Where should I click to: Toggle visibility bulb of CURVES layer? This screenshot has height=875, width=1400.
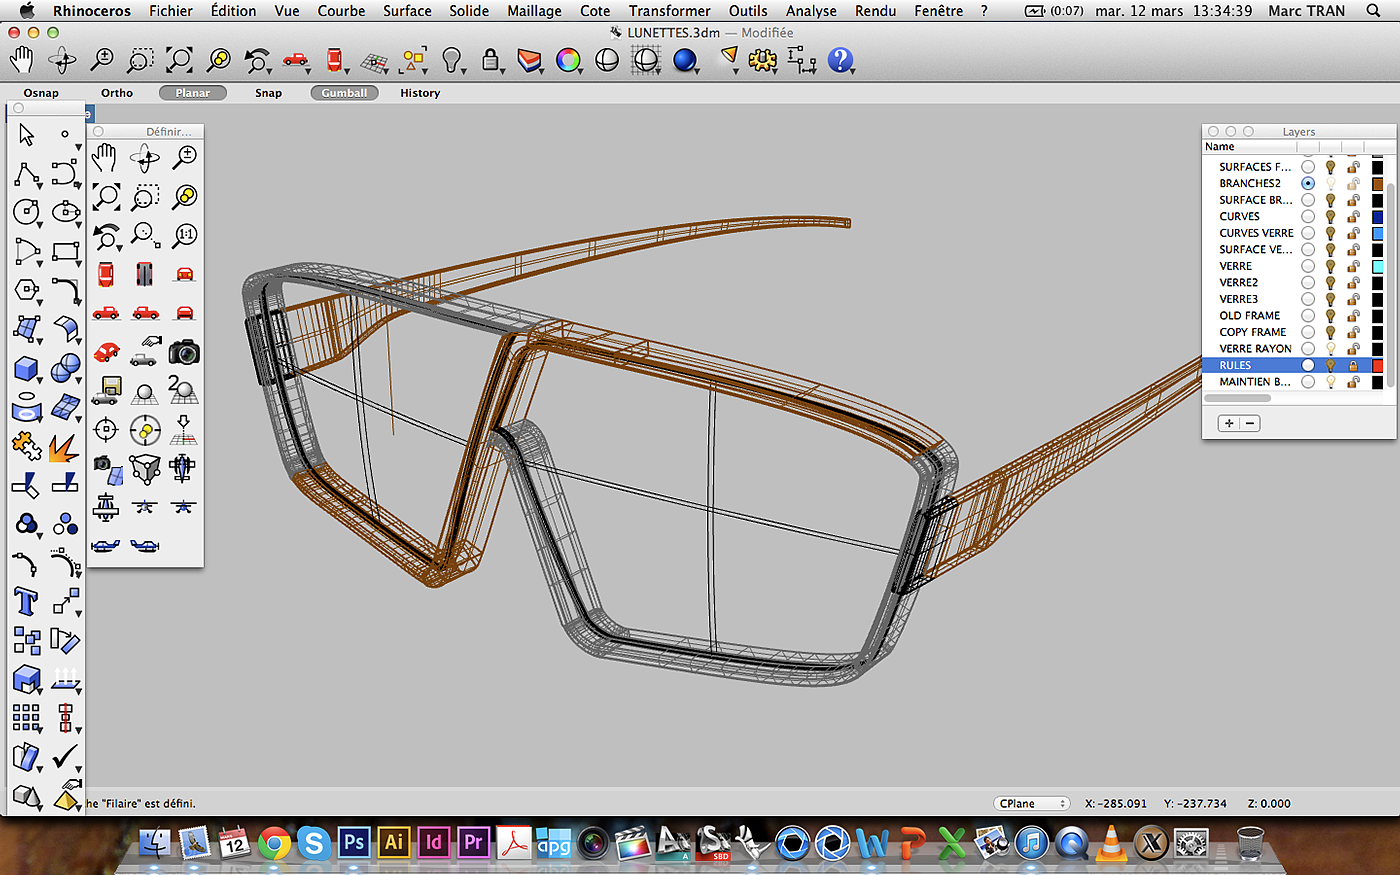(x=1330, y=217)
